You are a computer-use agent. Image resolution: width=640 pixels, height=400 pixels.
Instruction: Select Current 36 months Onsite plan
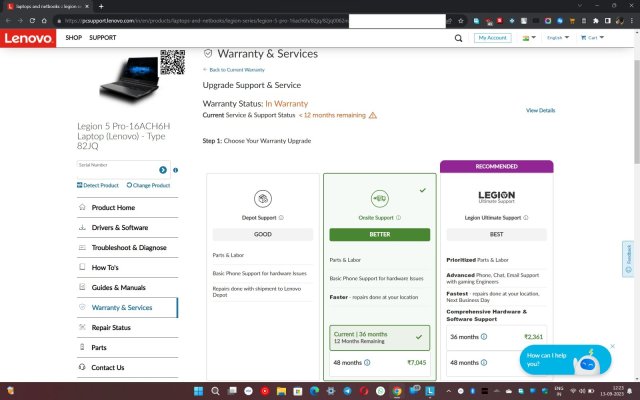380,338
